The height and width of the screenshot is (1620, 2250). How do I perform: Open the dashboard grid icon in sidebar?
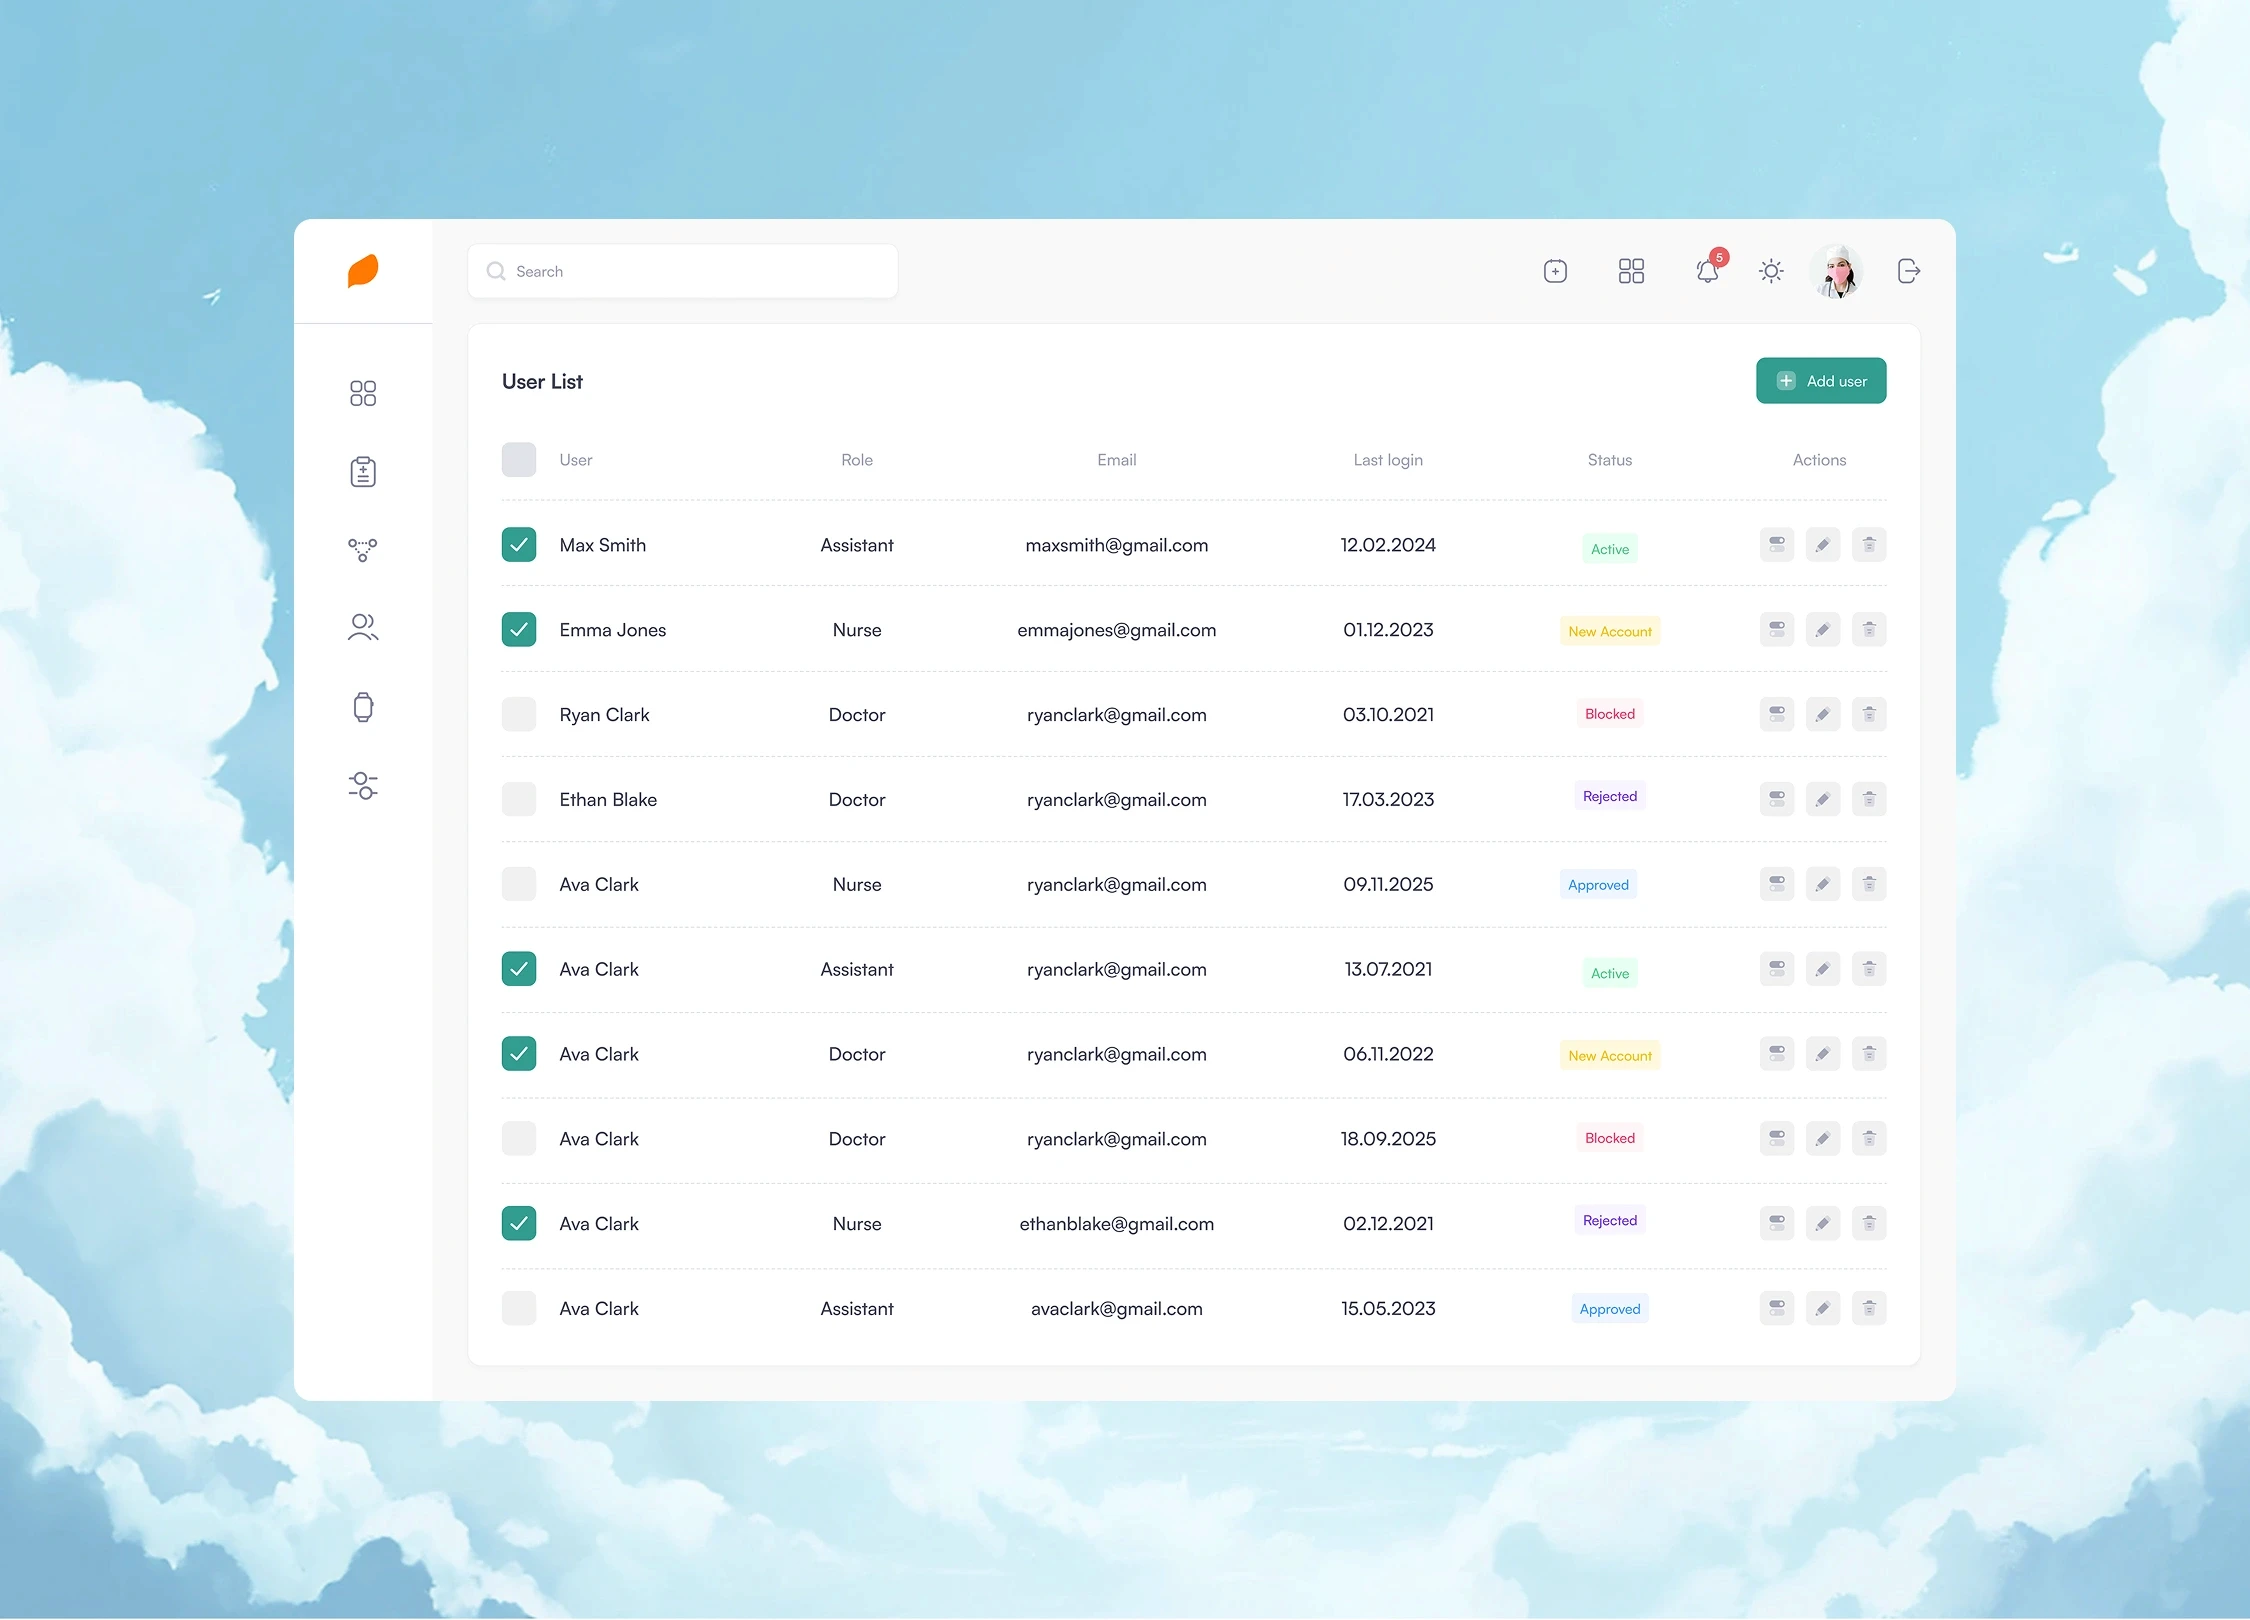[x=362, y=393]
